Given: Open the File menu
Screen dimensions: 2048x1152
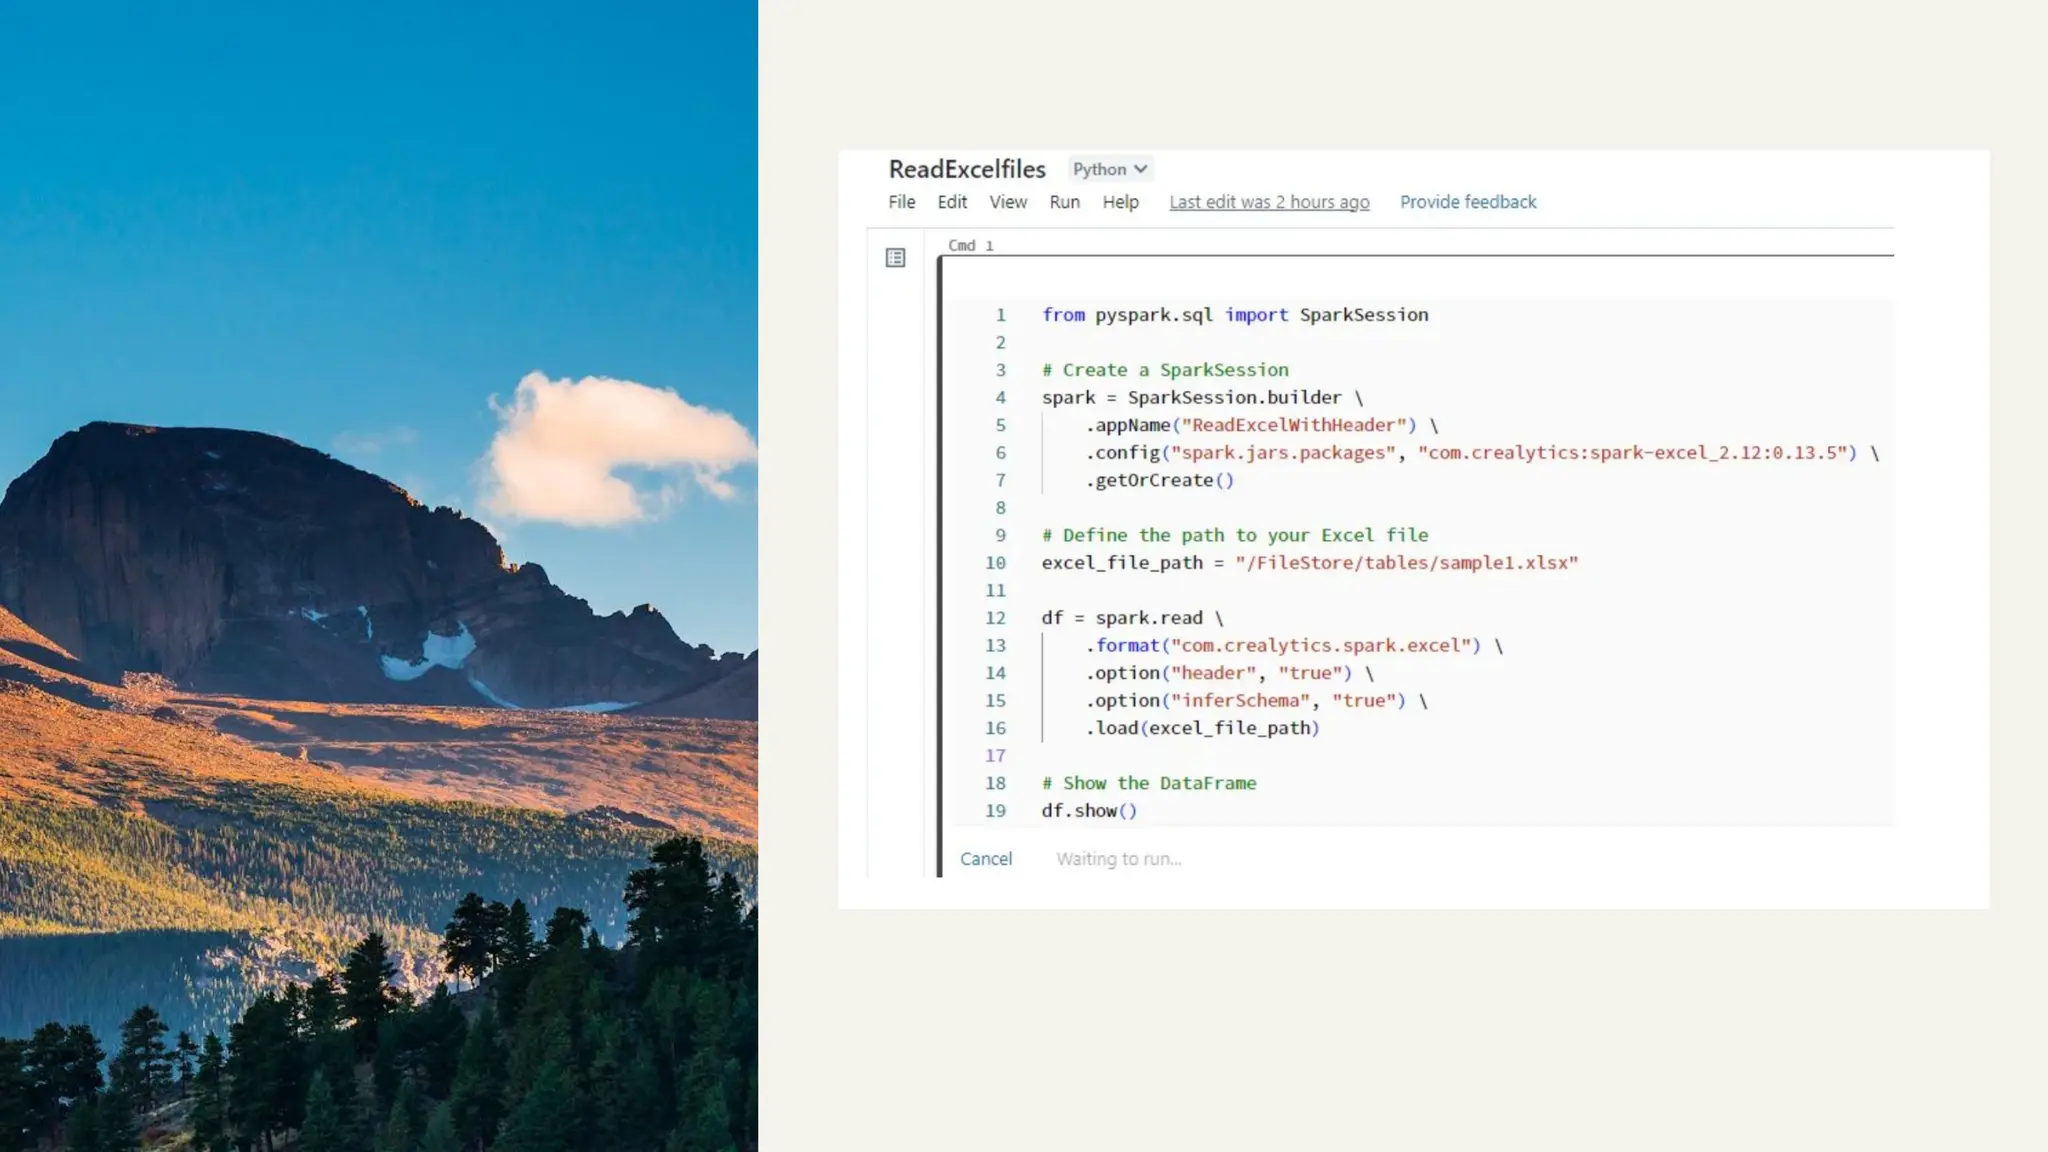Looking at the screenshot, I should click(901, 202).
